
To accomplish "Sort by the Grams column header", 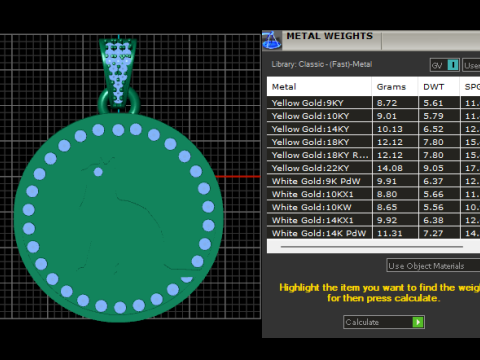I will click(x=395, y=87).
